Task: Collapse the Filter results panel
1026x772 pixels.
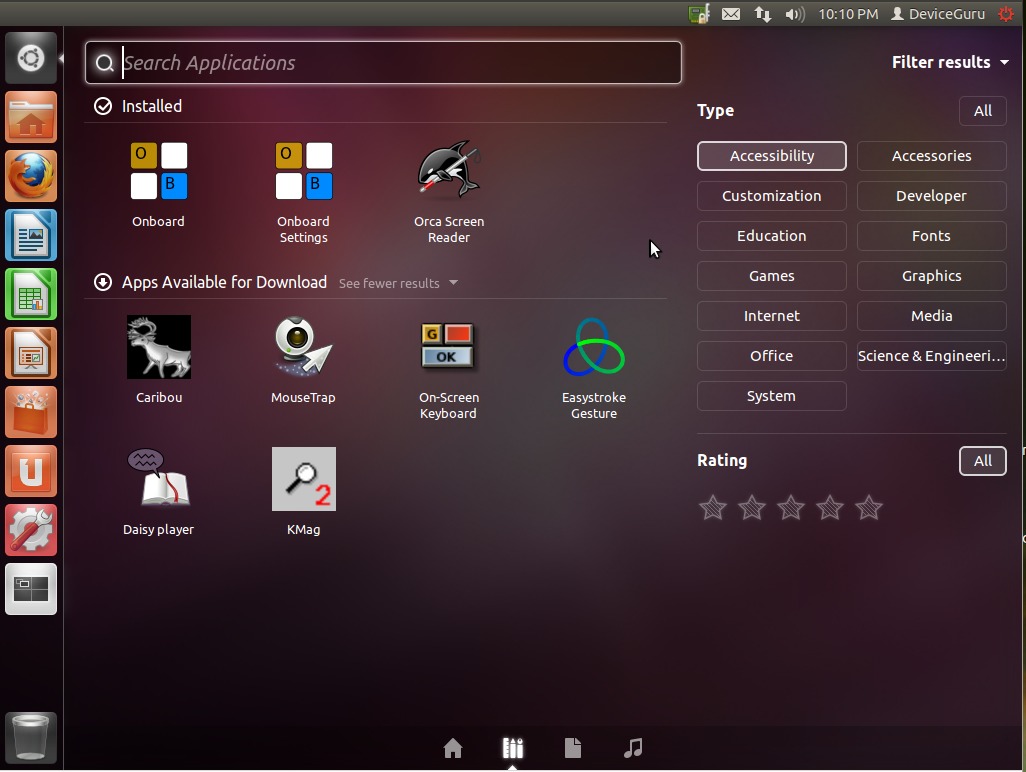Action: (x=950, y=62)
